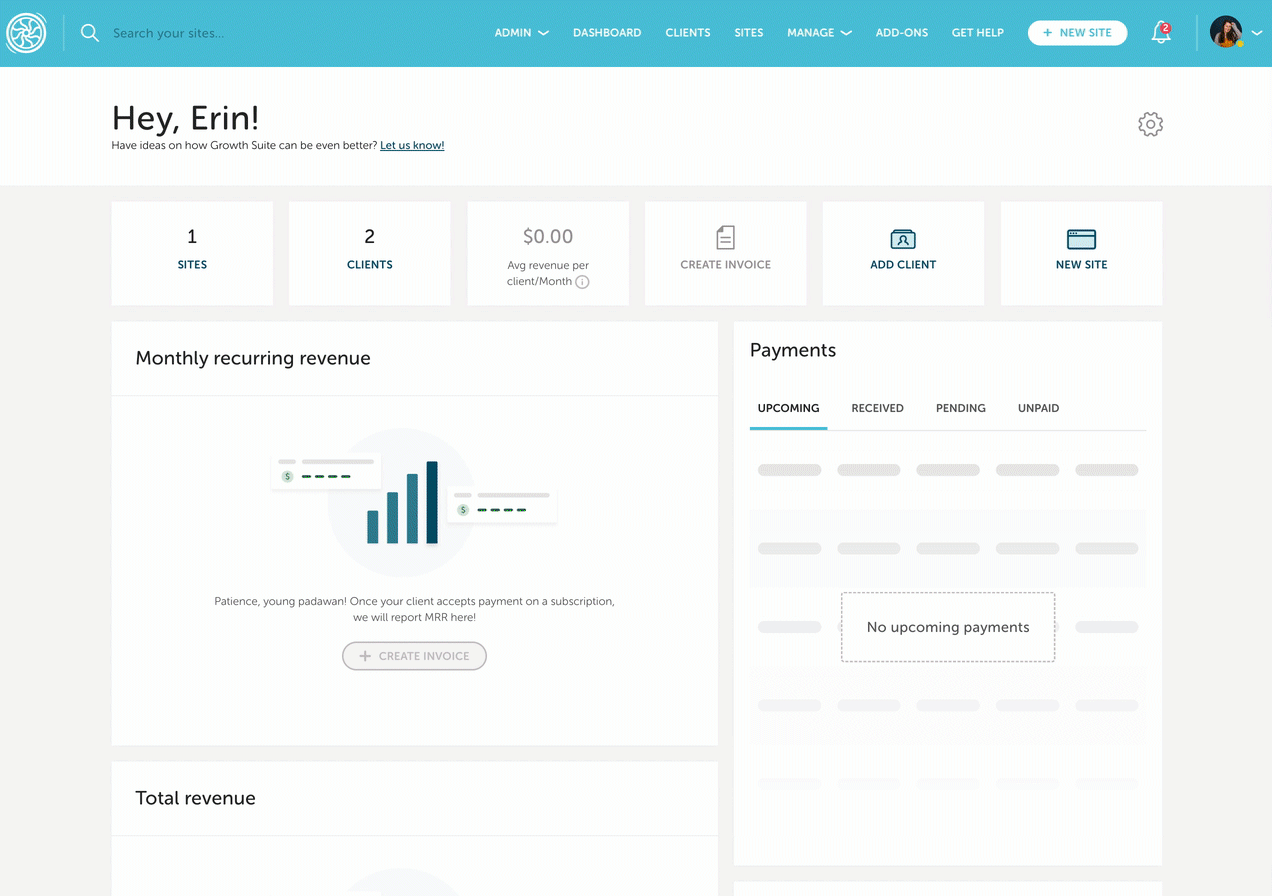Click the Create Invoice quick card
1272x896 pixels.
tap(726, 253)
